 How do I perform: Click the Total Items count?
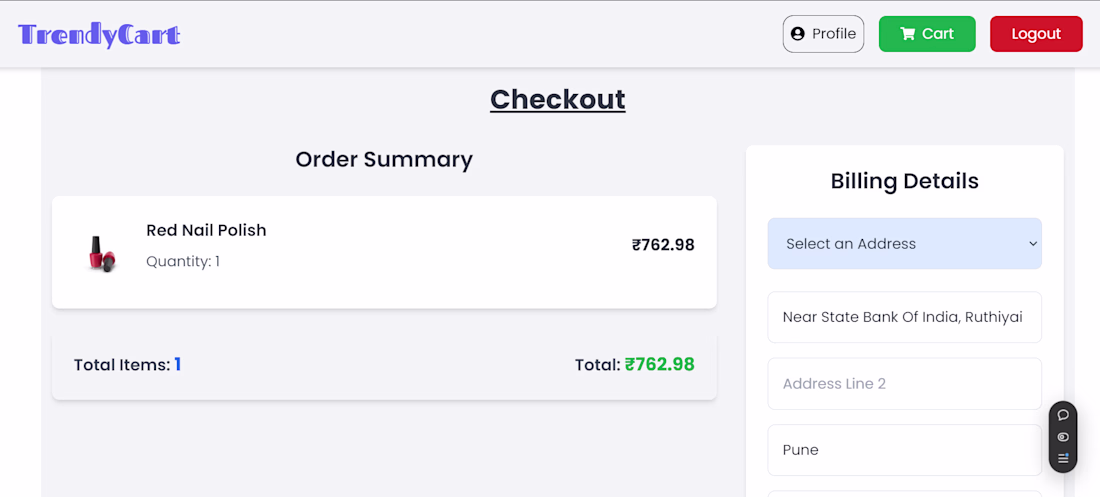(x=178, y=365)
